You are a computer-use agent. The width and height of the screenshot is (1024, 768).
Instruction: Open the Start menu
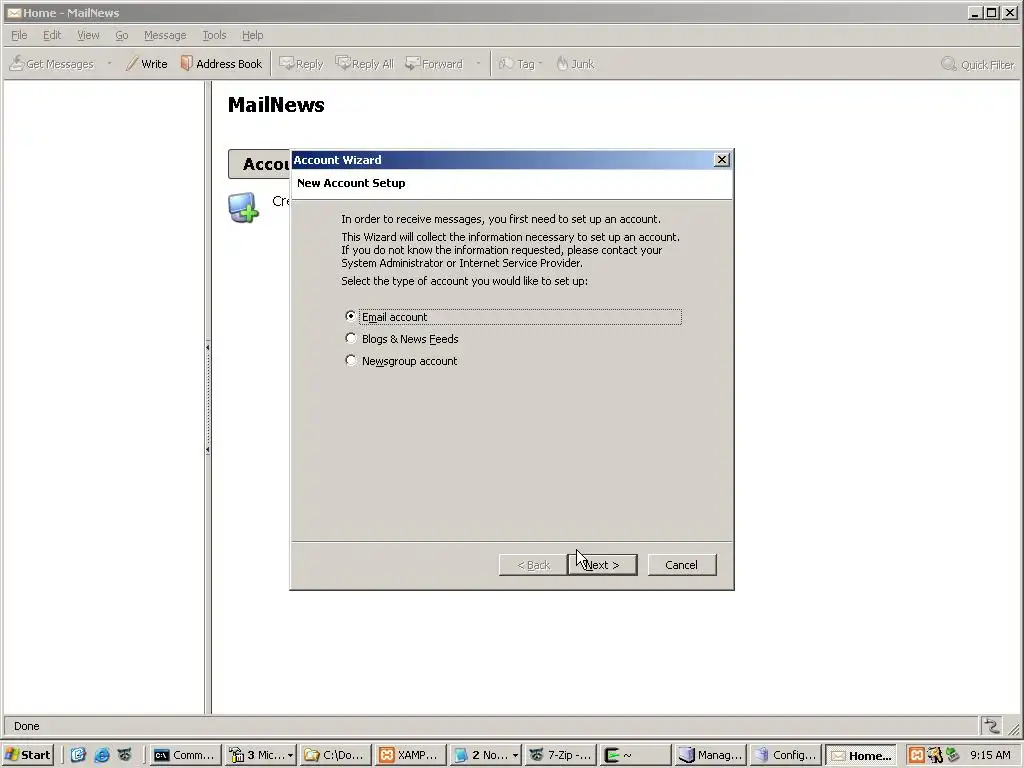[x=27, y=755]
